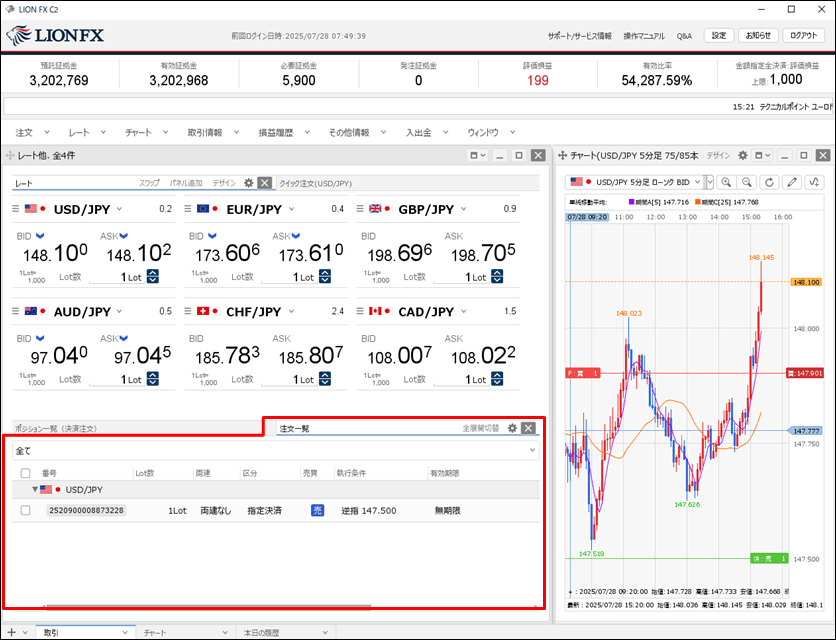Select the pencil drawing tool on chart
836x640 pixels.
coord(792,182)
